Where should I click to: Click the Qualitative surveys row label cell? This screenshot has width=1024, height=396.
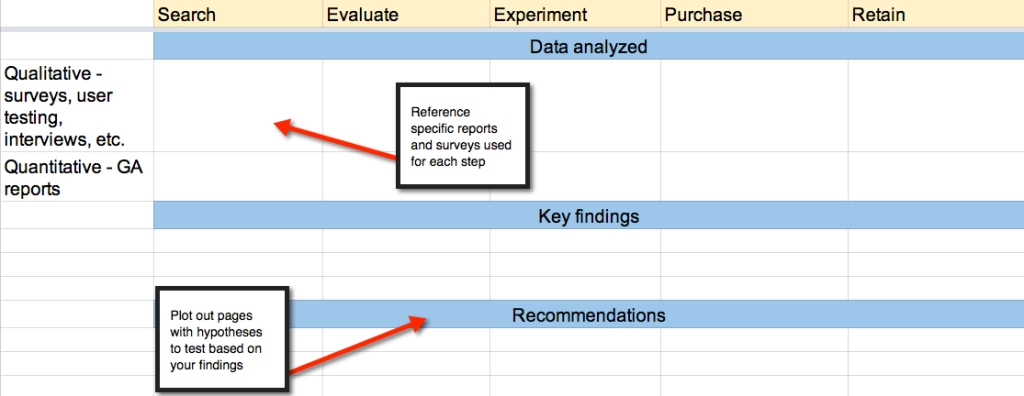pyautogui.click(x=76, y=106)
